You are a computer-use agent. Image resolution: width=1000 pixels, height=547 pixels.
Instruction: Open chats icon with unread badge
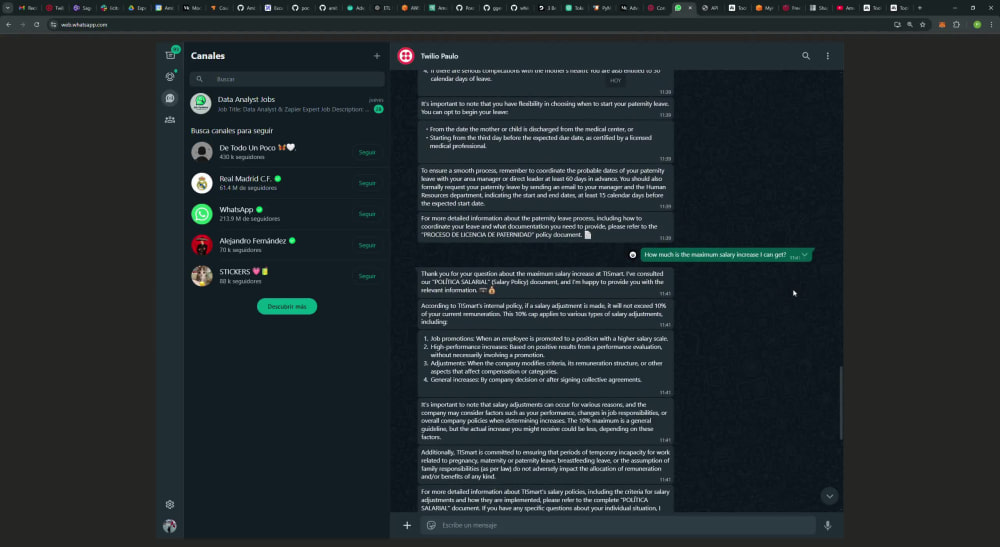click(170, 55)
